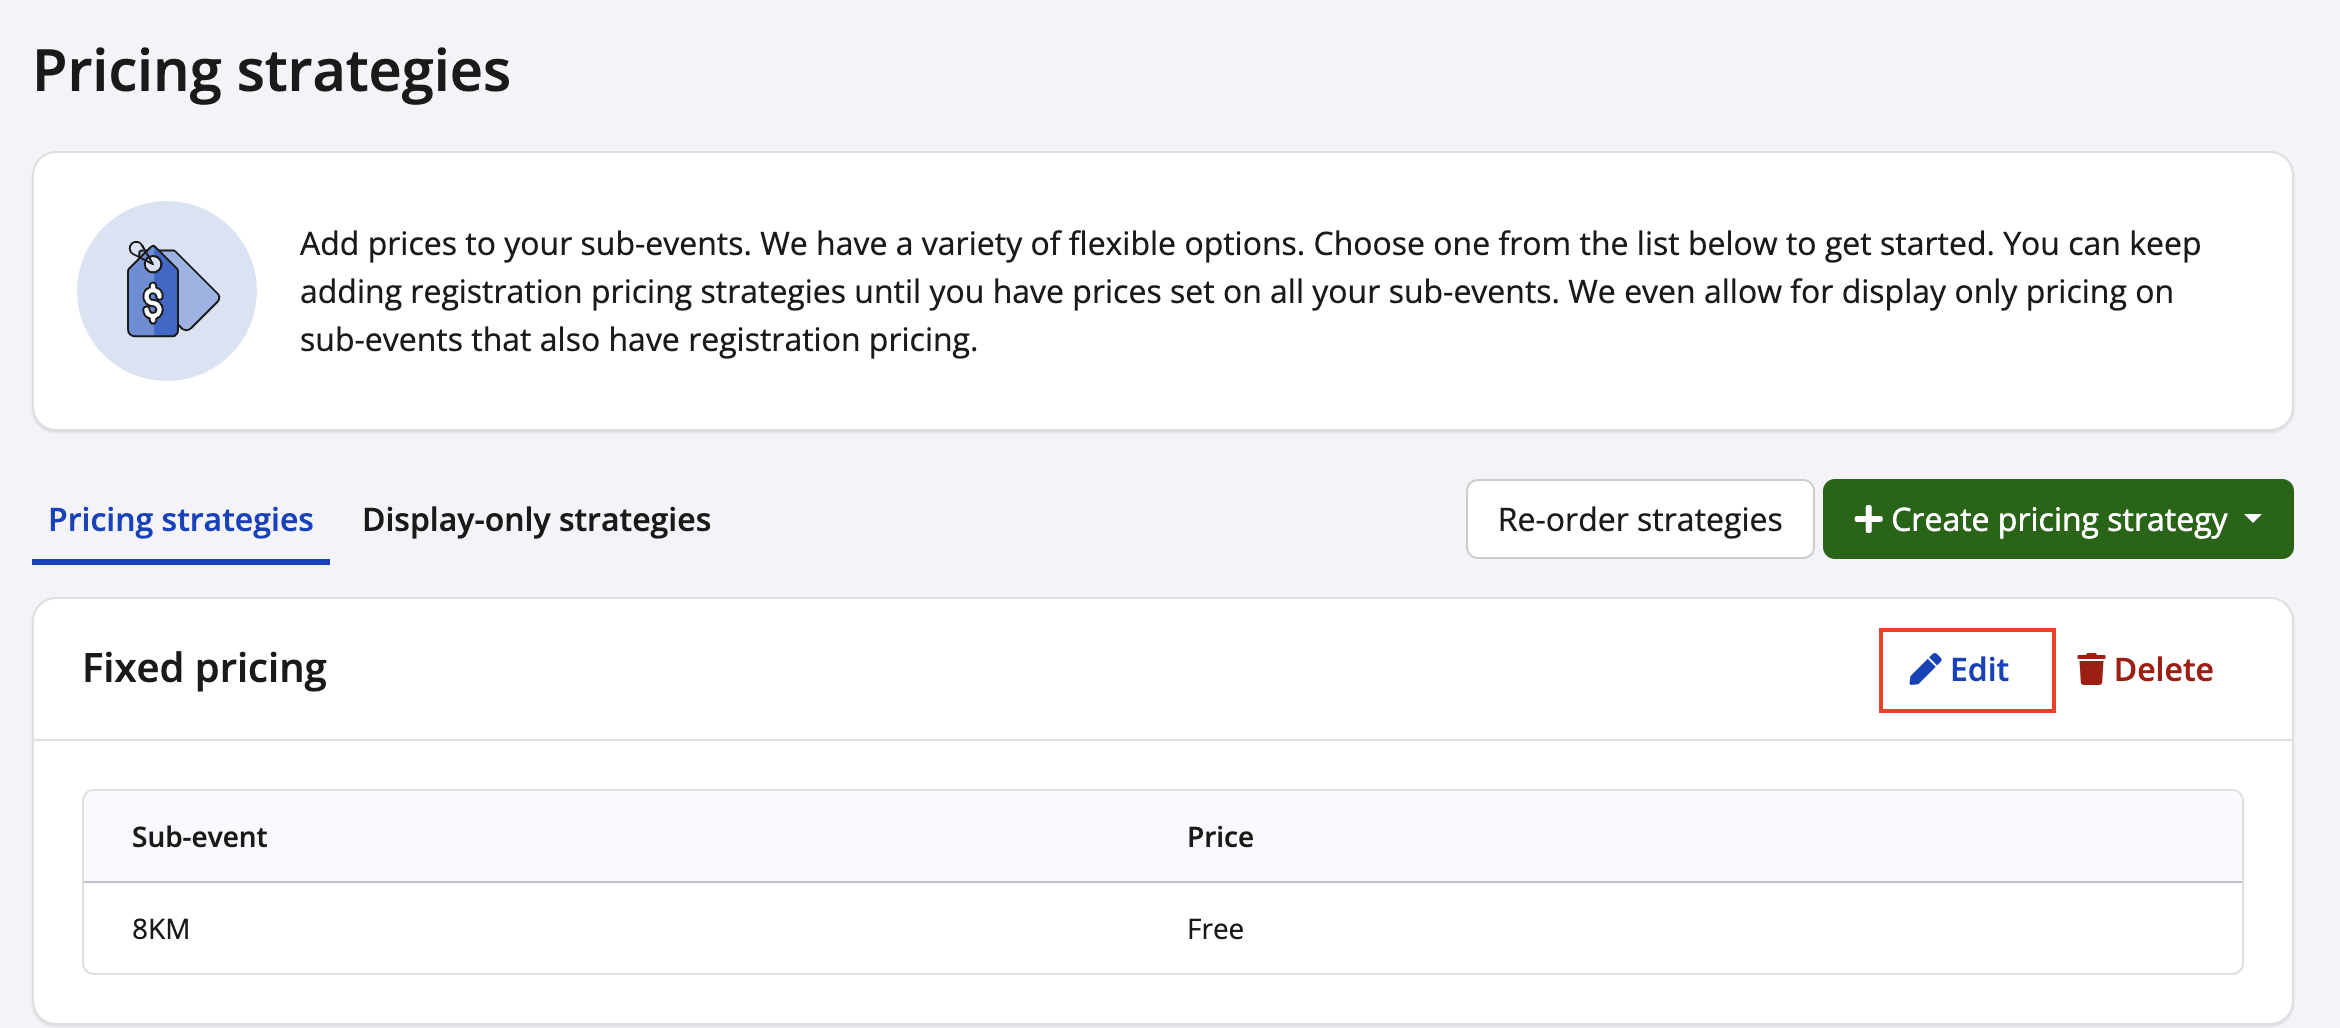2340x1028 pixels.
Task: Click the Create pricing strategy label
Action: click(2059, 519)
